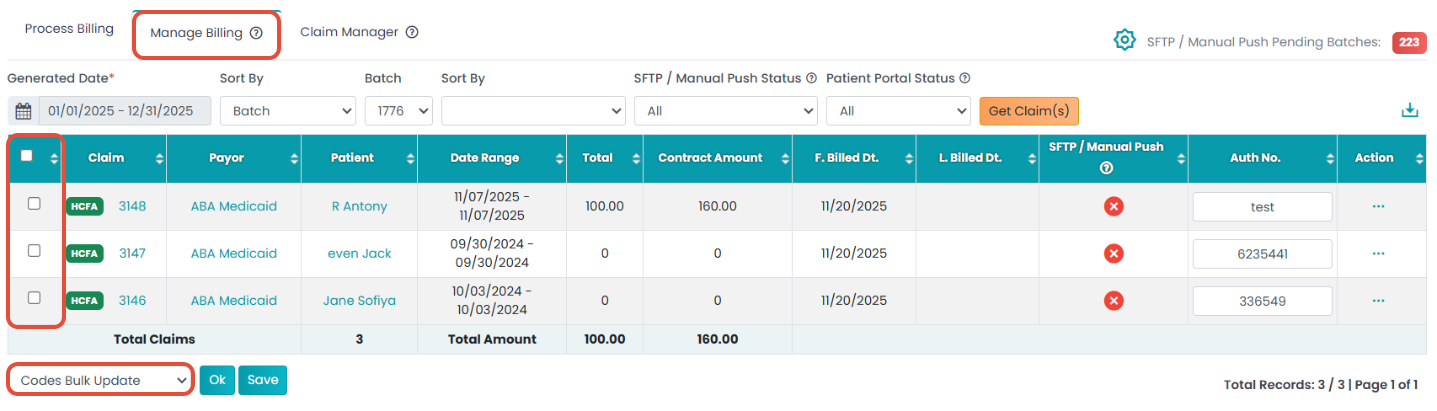The width and height of the screenshot is (1437, 411).
Task: Click the Patient Portal Status help icon
Action: point(964,78)
